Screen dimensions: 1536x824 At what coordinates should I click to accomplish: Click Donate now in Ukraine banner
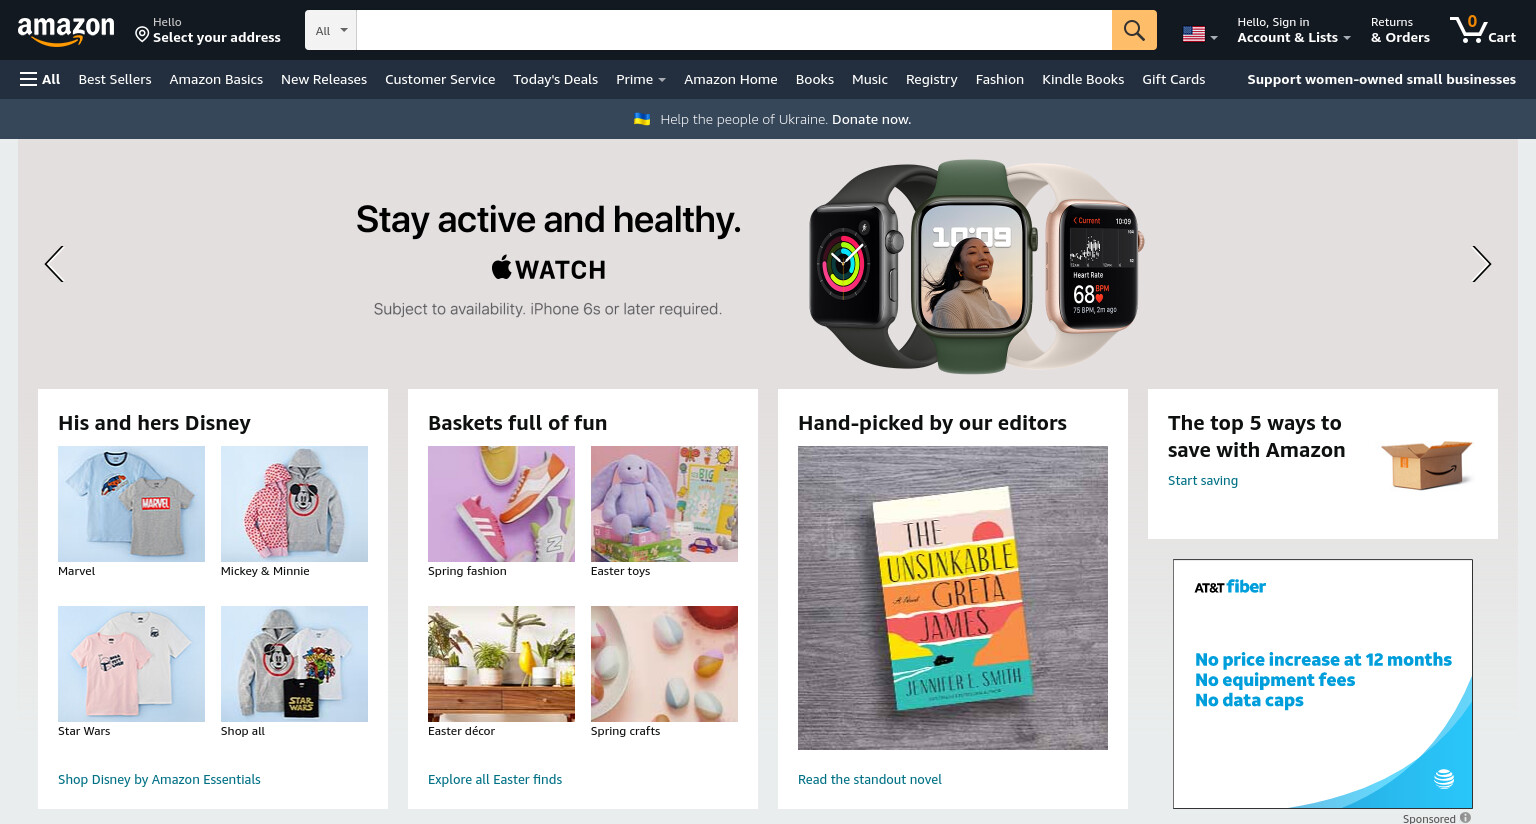coord(871,119)
